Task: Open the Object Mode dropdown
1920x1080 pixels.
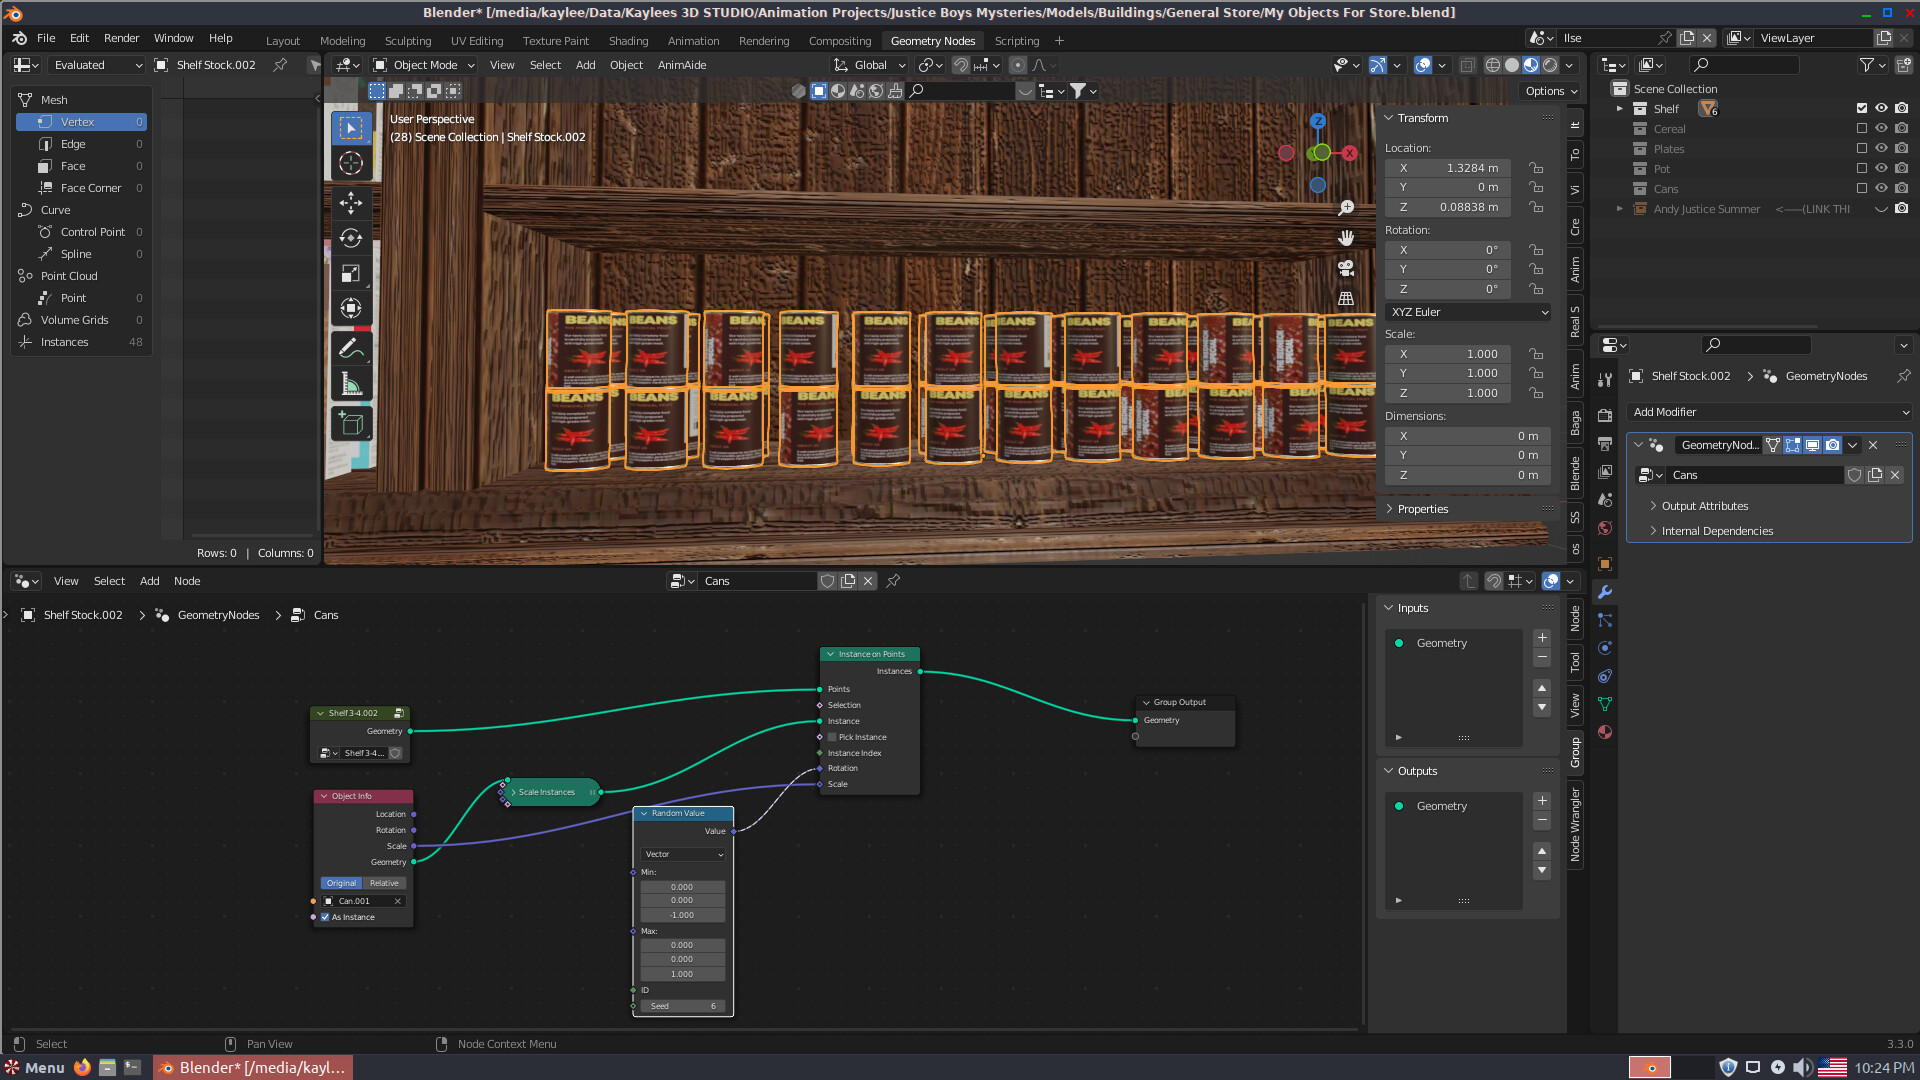Action: coord(424,65)
